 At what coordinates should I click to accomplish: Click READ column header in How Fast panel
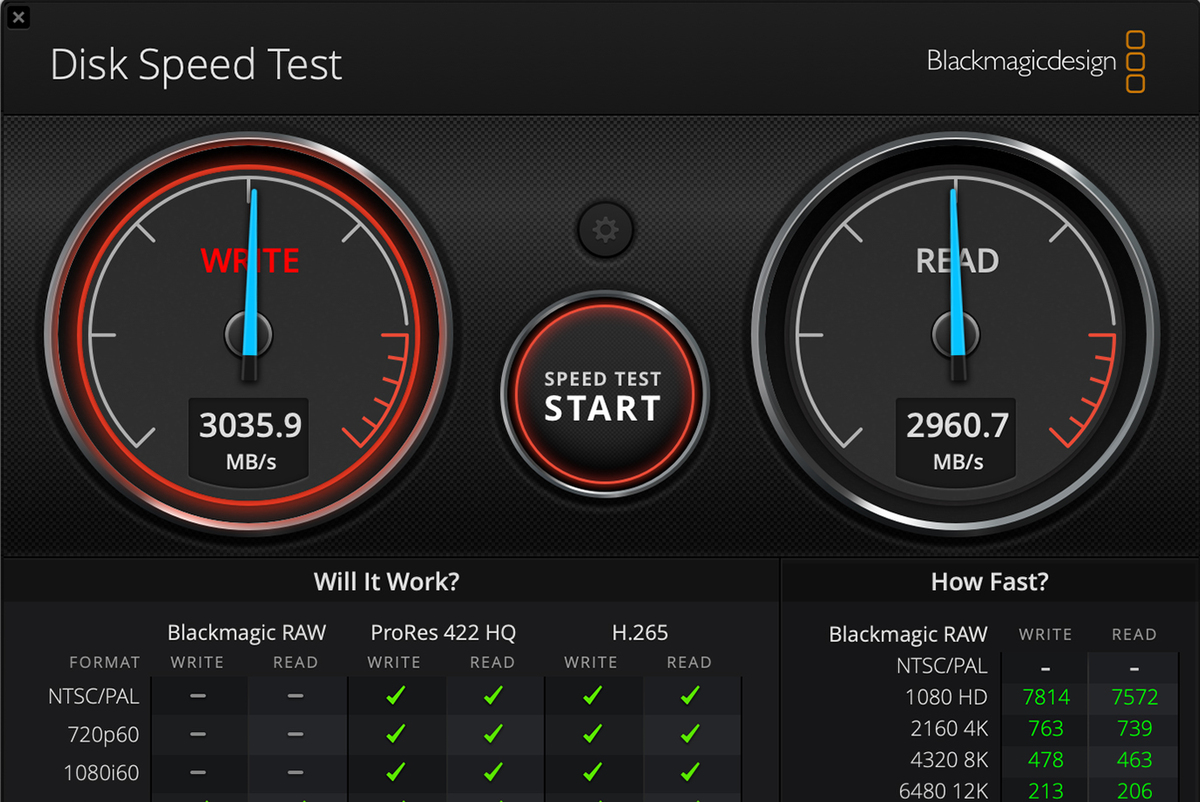click(1134, 634)
